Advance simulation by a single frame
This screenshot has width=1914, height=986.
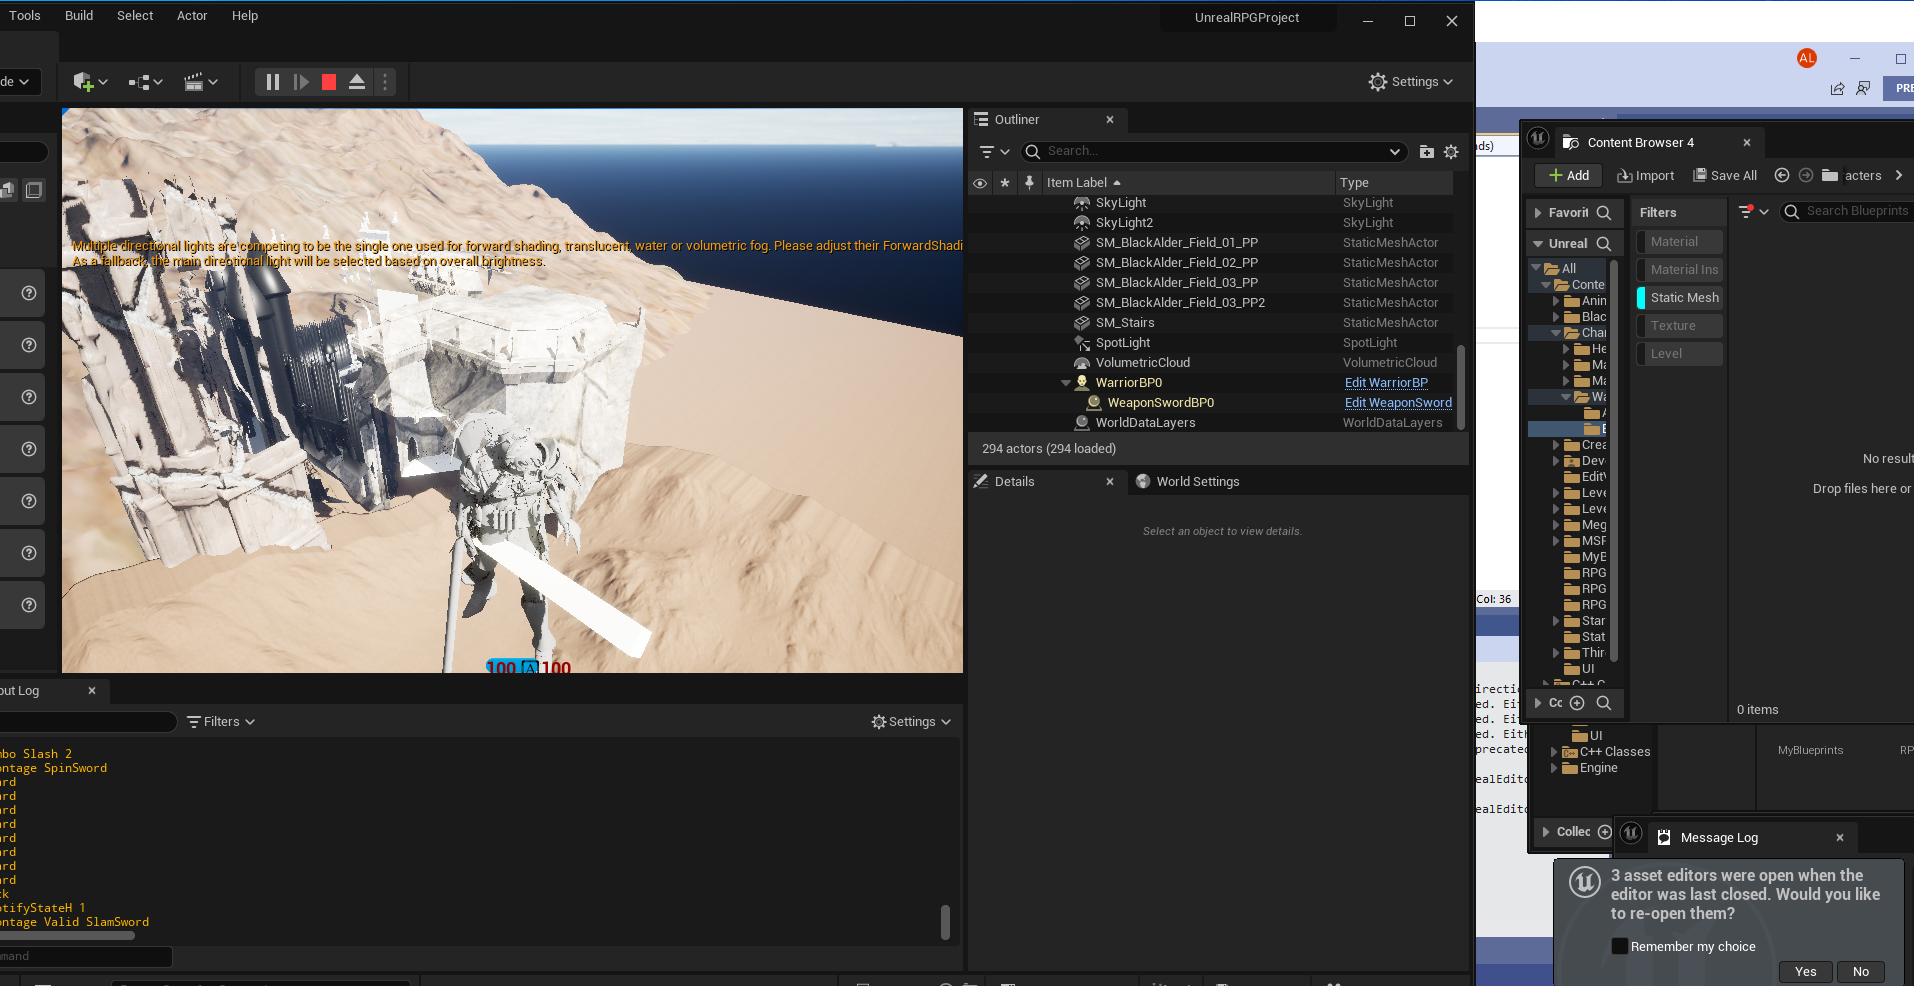coord(300,82)
